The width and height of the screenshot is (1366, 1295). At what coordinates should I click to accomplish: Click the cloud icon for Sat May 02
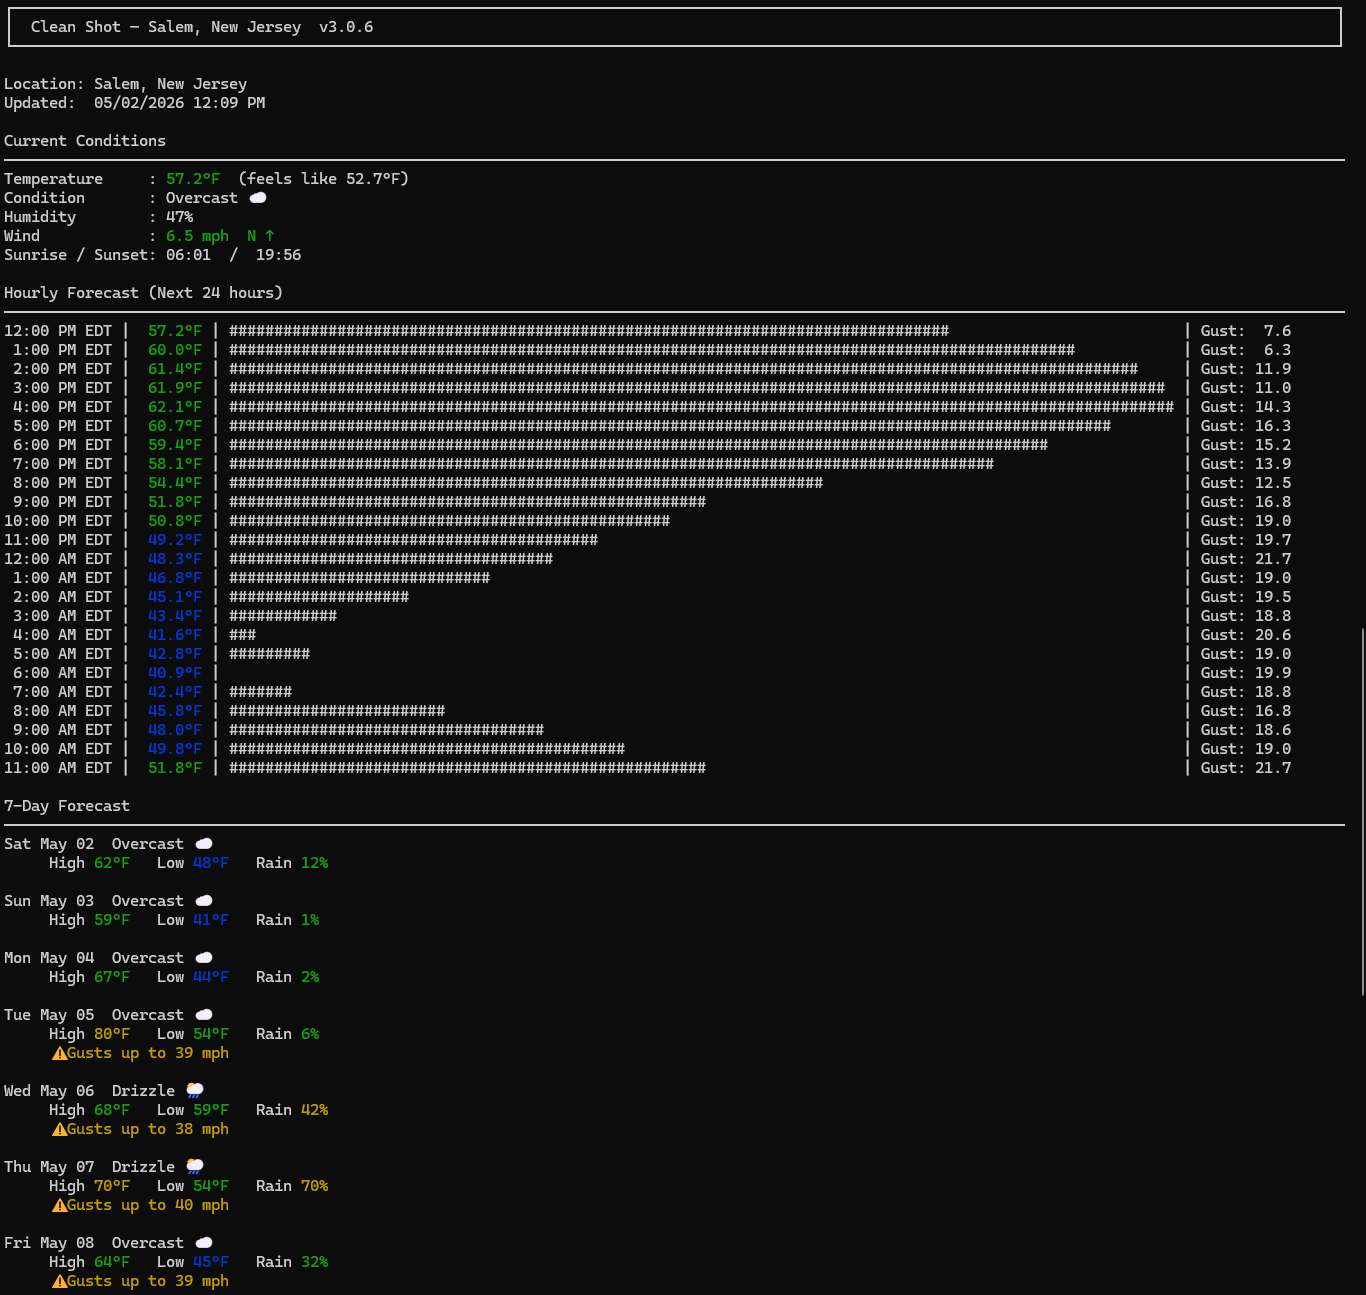point(204,844)
